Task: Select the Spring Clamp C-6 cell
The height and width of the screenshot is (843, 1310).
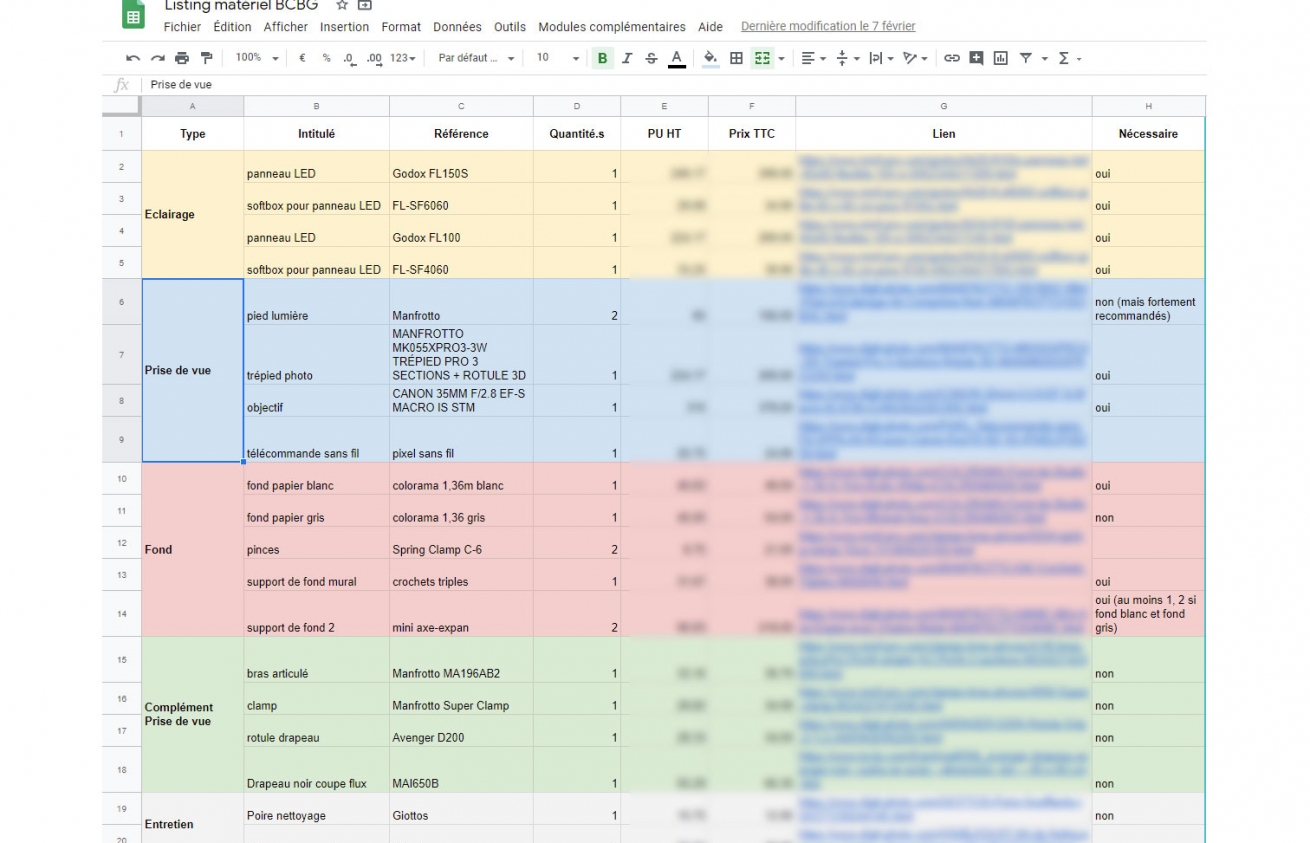Action: [x=461, y=543]
